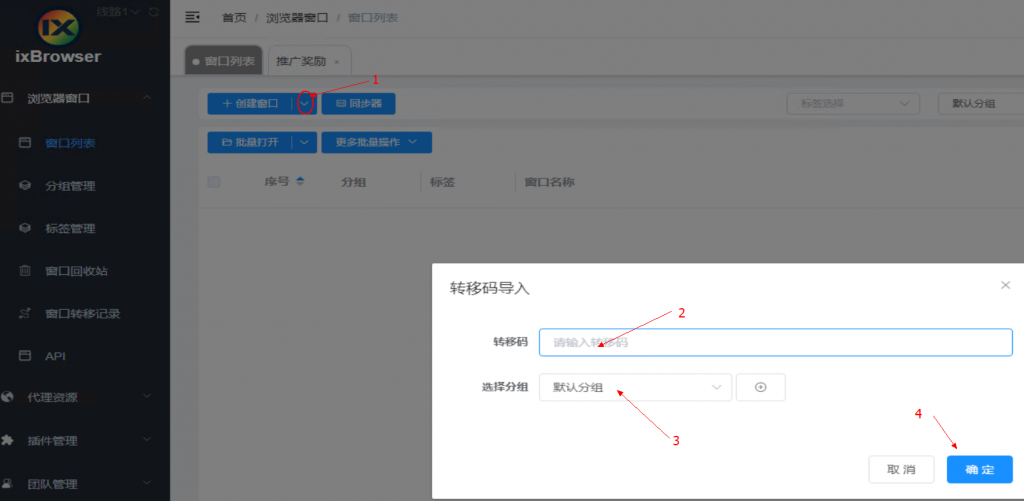Toggle the select-all checkbox in table header

213,182
